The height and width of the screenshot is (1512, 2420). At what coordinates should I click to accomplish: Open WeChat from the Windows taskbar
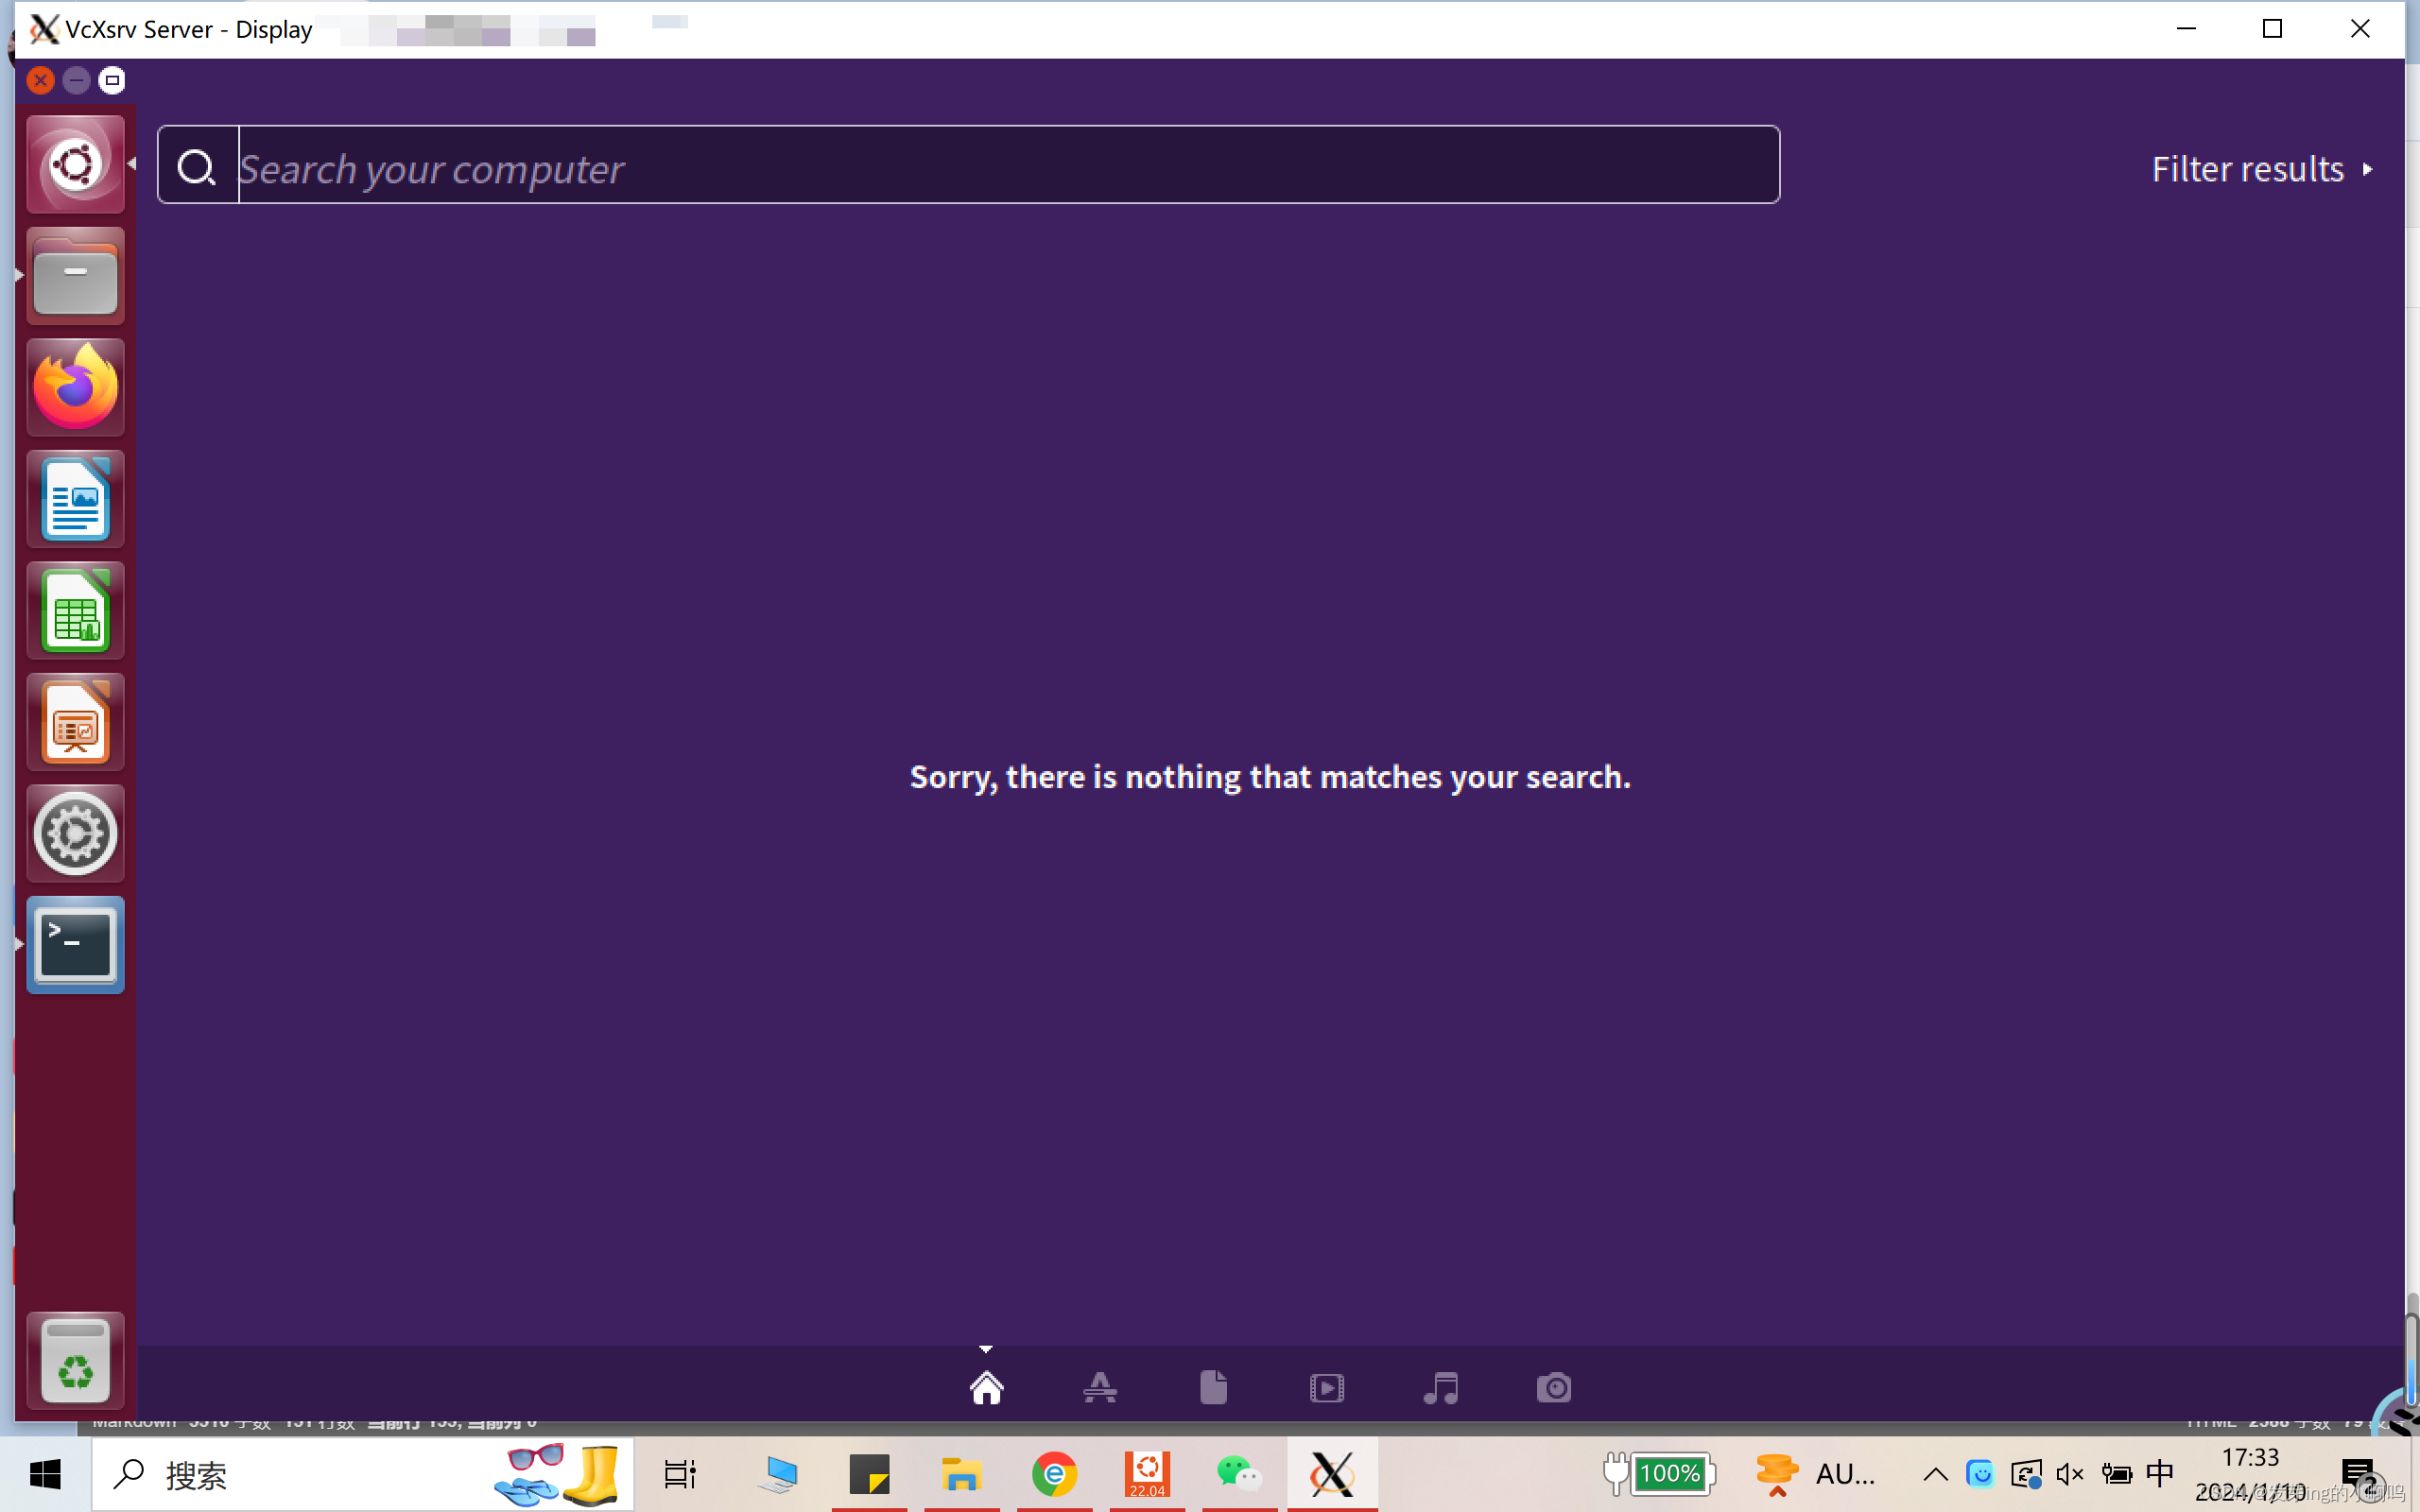(x=1239, y=1474)
